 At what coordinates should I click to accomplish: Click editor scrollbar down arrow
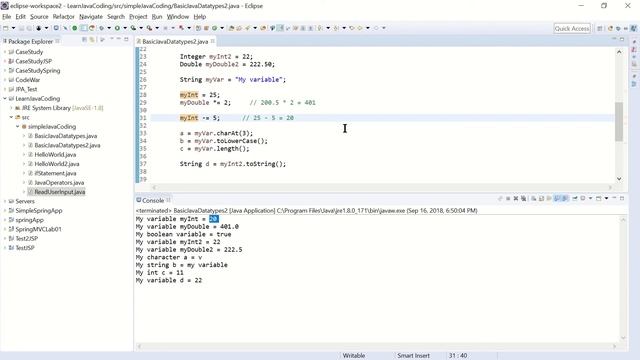click(x=619, y=179)
